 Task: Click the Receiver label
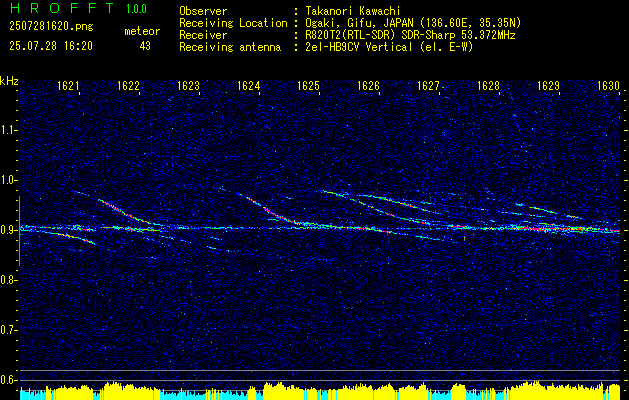pyautogui.click(x=203, y=35)
